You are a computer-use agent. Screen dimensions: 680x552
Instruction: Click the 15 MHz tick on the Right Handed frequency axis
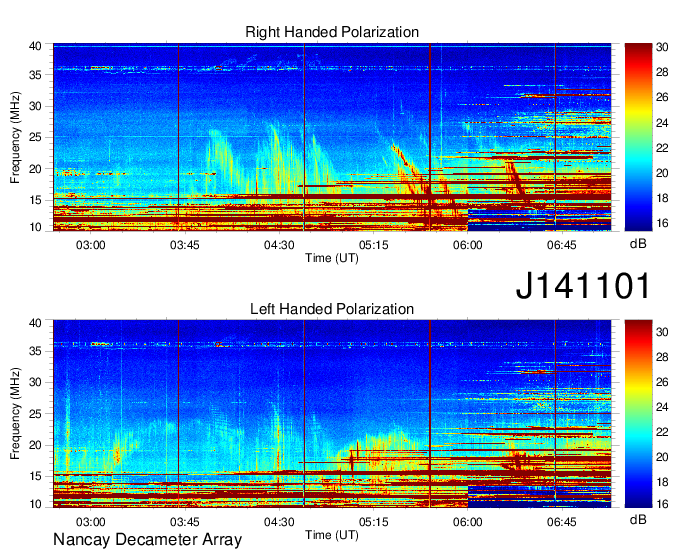[35, 200]
